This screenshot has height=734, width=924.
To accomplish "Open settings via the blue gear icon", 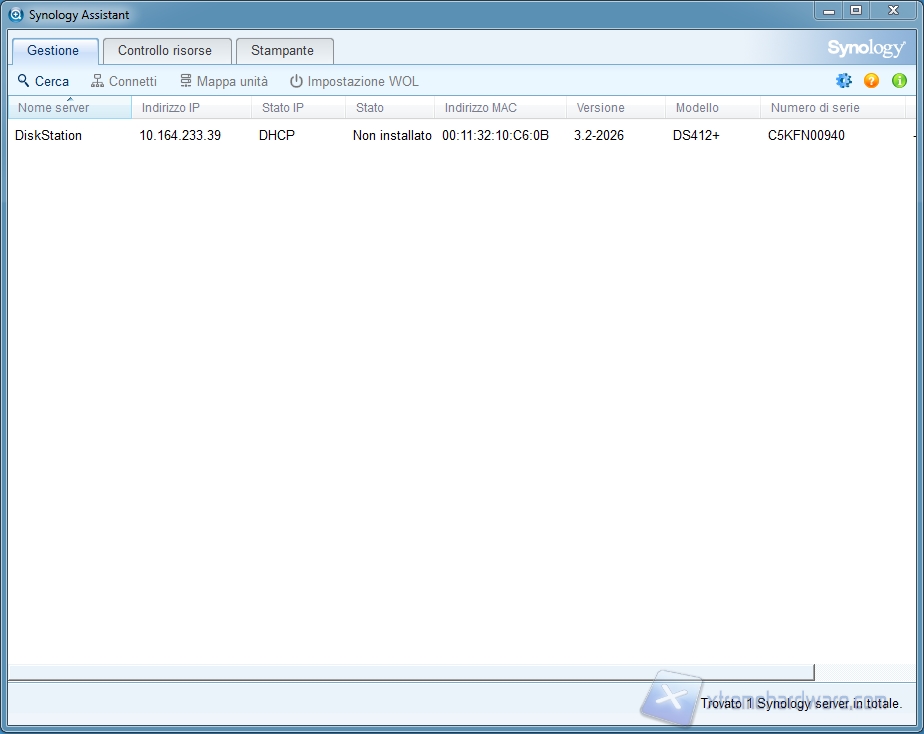I will point(844,81).
